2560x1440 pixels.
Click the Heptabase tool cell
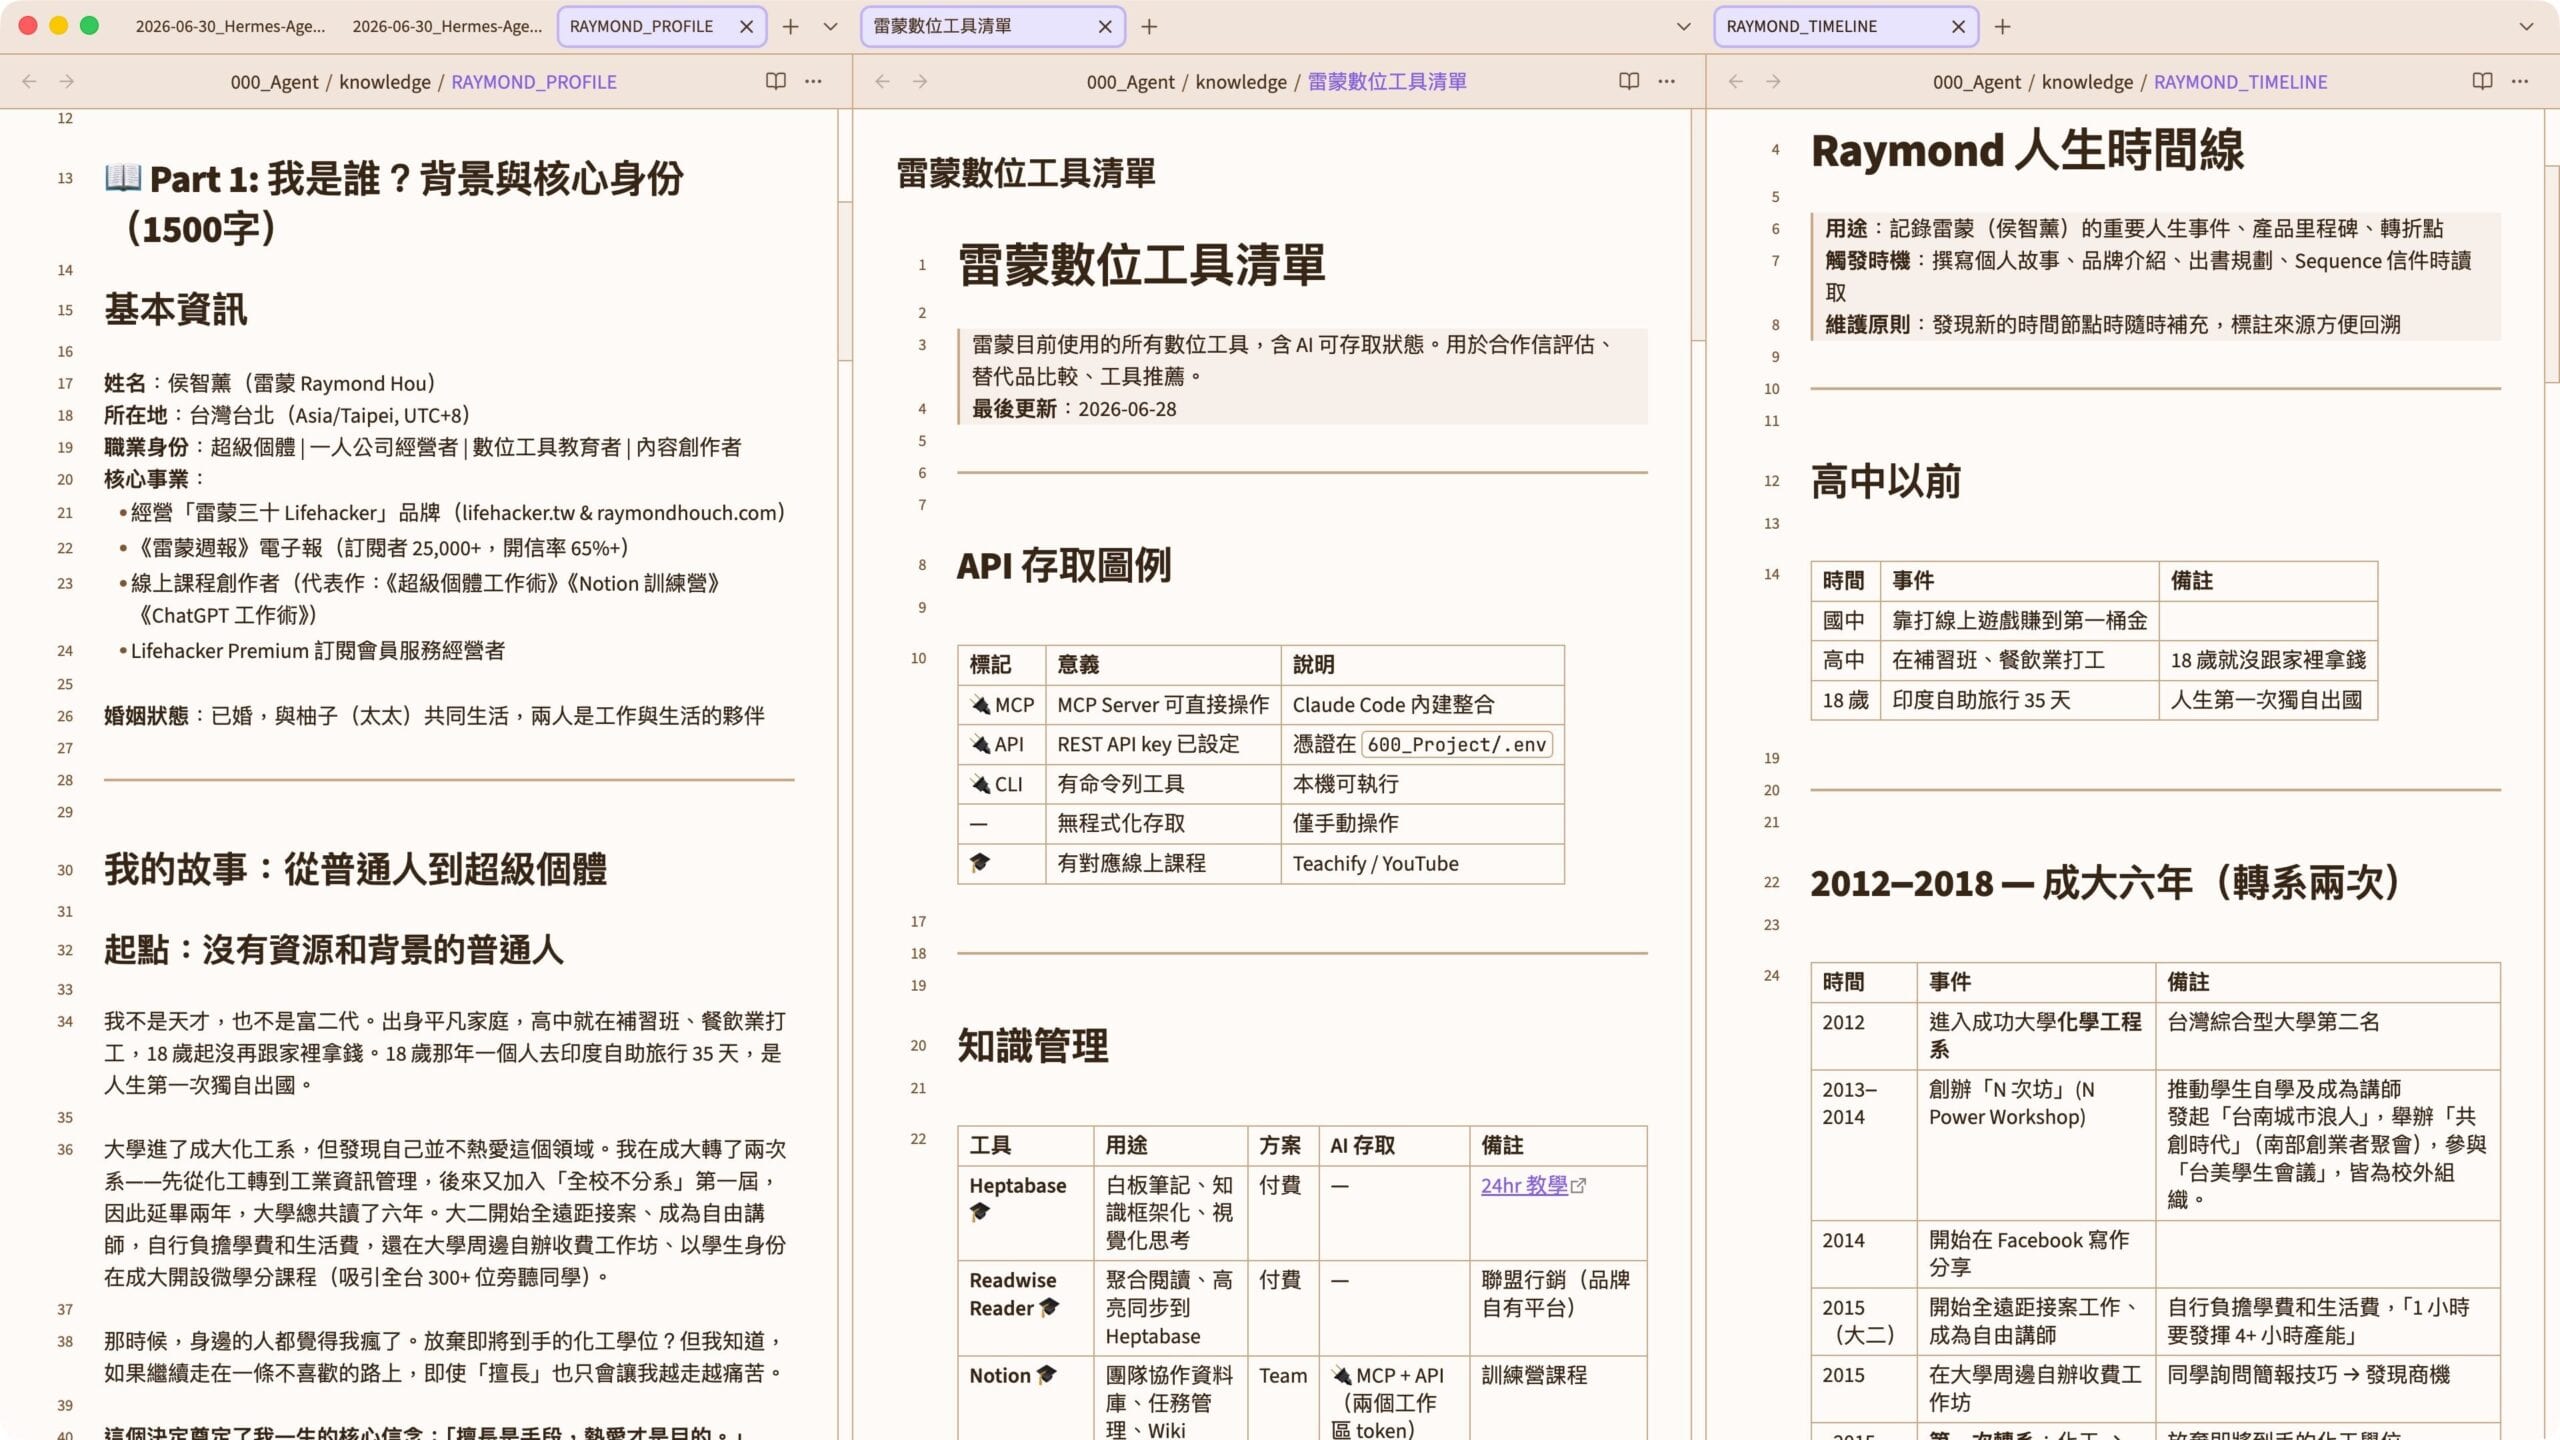tap(1025, 1213)
